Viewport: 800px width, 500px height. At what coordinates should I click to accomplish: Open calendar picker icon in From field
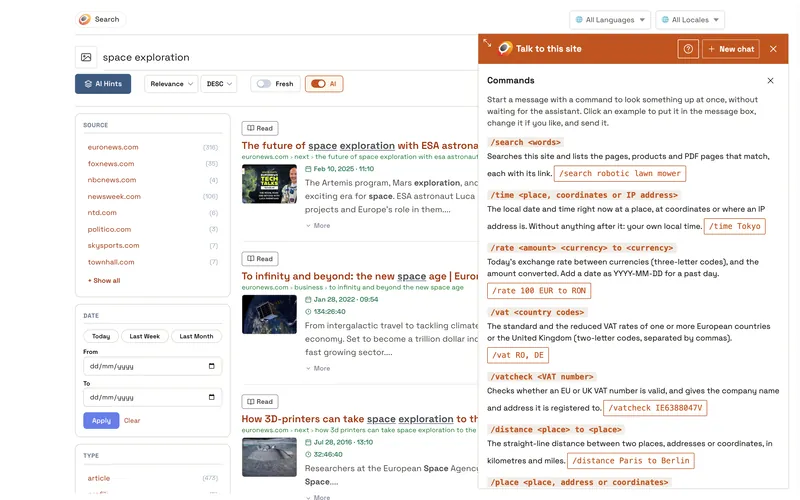click(x=212, y=366)
